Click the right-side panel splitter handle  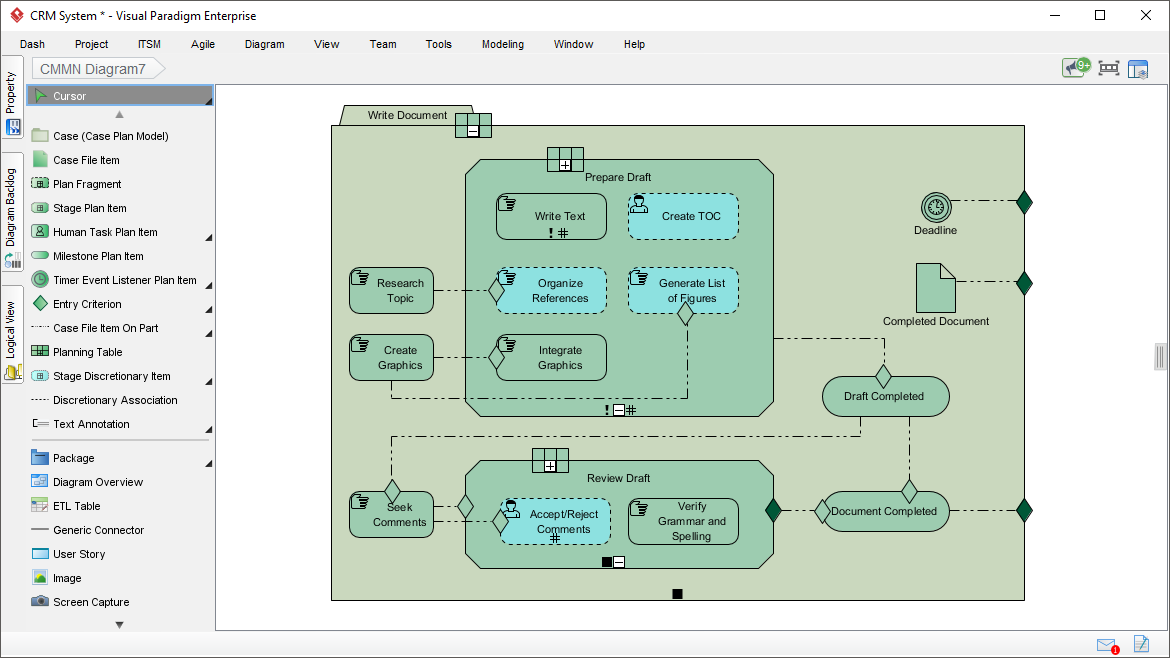pyautogui.click(x=1160, y=356)
